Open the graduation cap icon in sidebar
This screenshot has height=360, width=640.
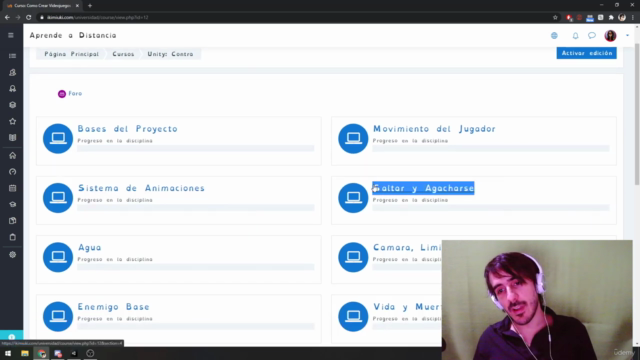(x=13, y=204)
